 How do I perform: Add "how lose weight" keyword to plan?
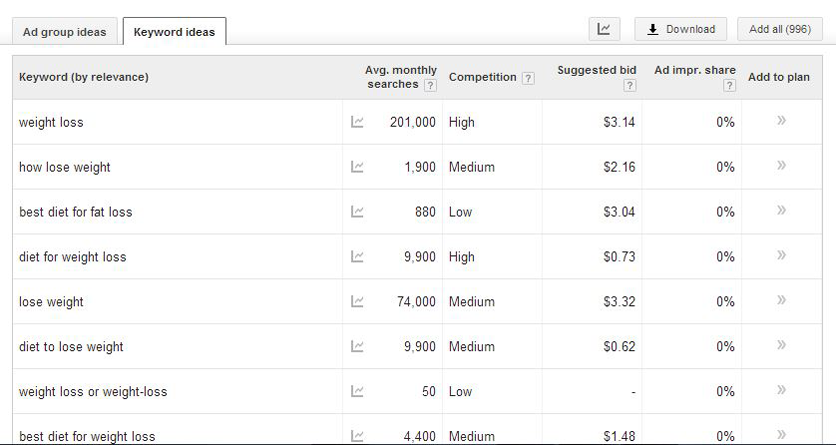pos(781,166)
